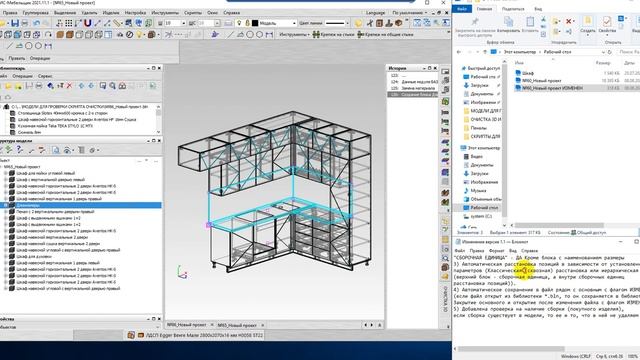Select the orbit rotate view icon
The width and height of the screenshot is (640, 360).
pos(48,35)
